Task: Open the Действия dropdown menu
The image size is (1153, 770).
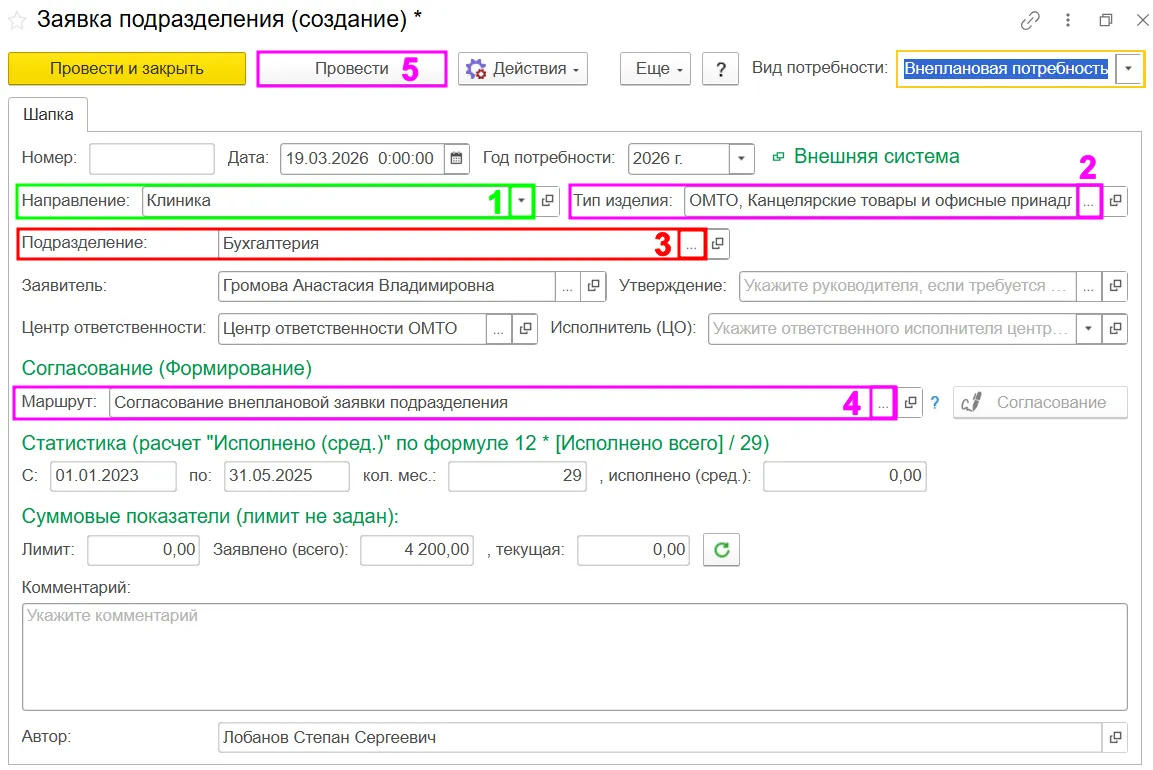Action: pos(523,69)
